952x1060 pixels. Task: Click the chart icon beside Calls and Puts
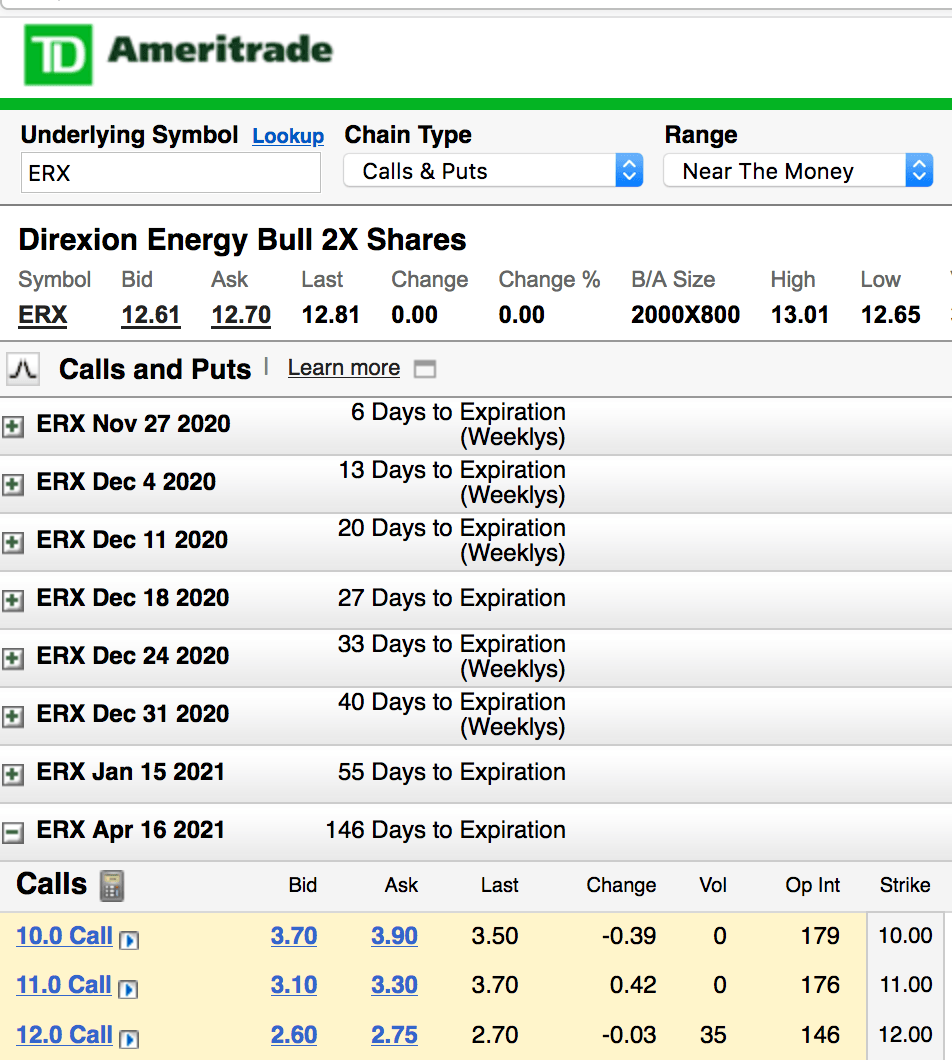pyautogui.click(x=23, y=370)
